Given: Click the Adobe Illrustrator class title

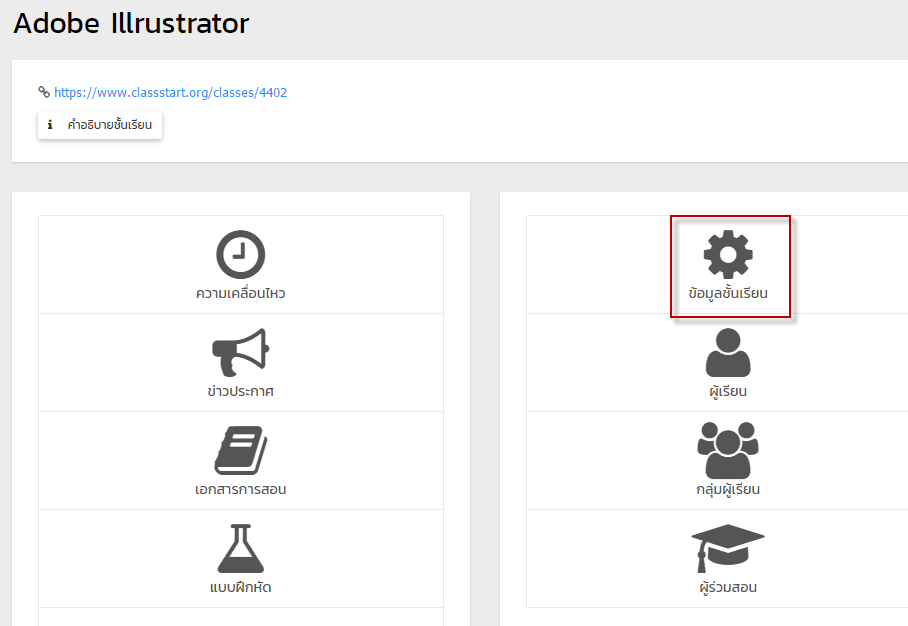Looking at the screenshot, I should pyautogui.click(x=131, y=24).
